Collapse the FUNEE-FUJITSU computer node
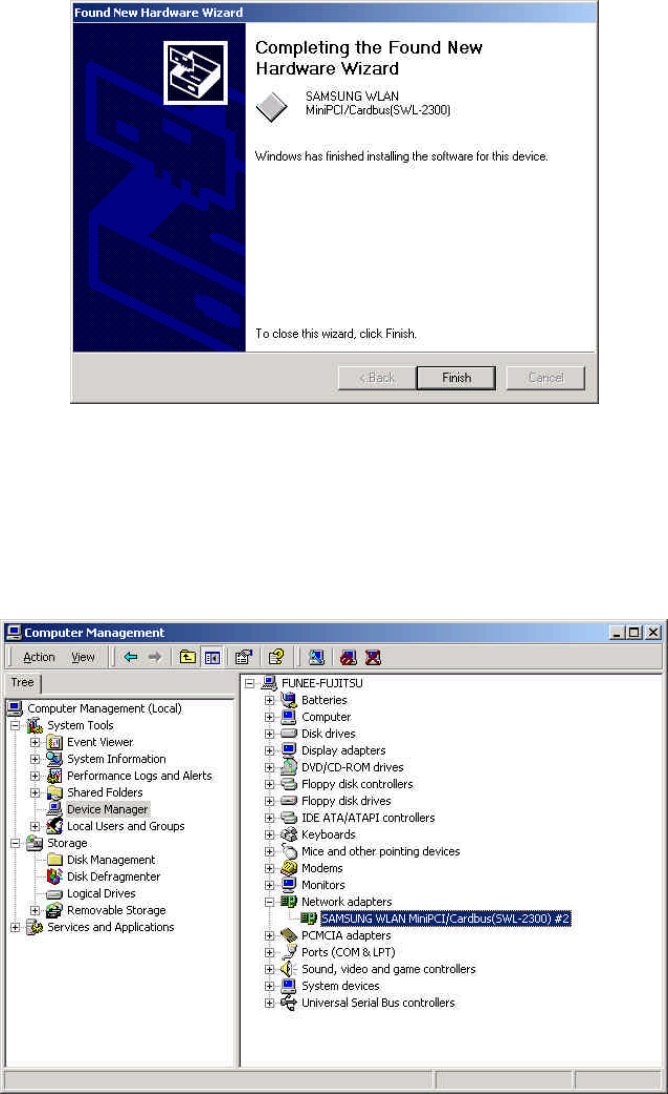 point(250,684)
